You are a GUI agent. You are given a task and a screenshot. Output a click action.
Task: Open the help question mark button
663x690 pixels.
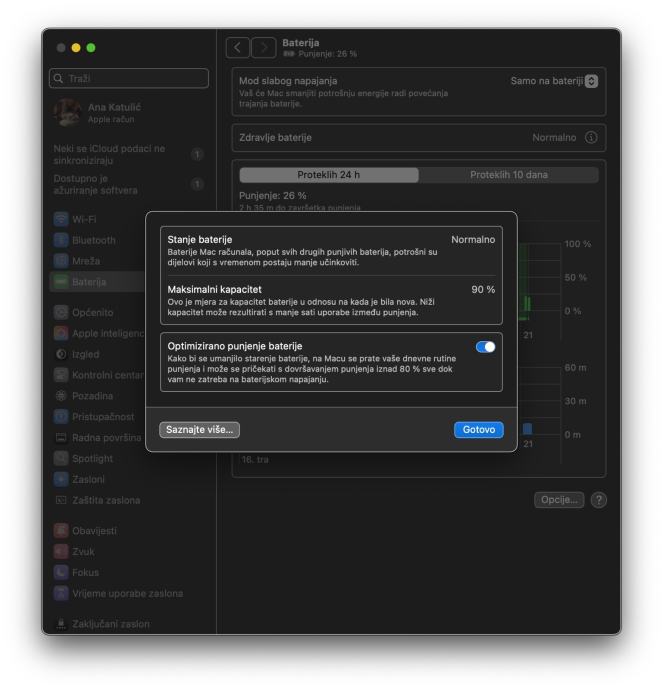(x=598, y=500)
